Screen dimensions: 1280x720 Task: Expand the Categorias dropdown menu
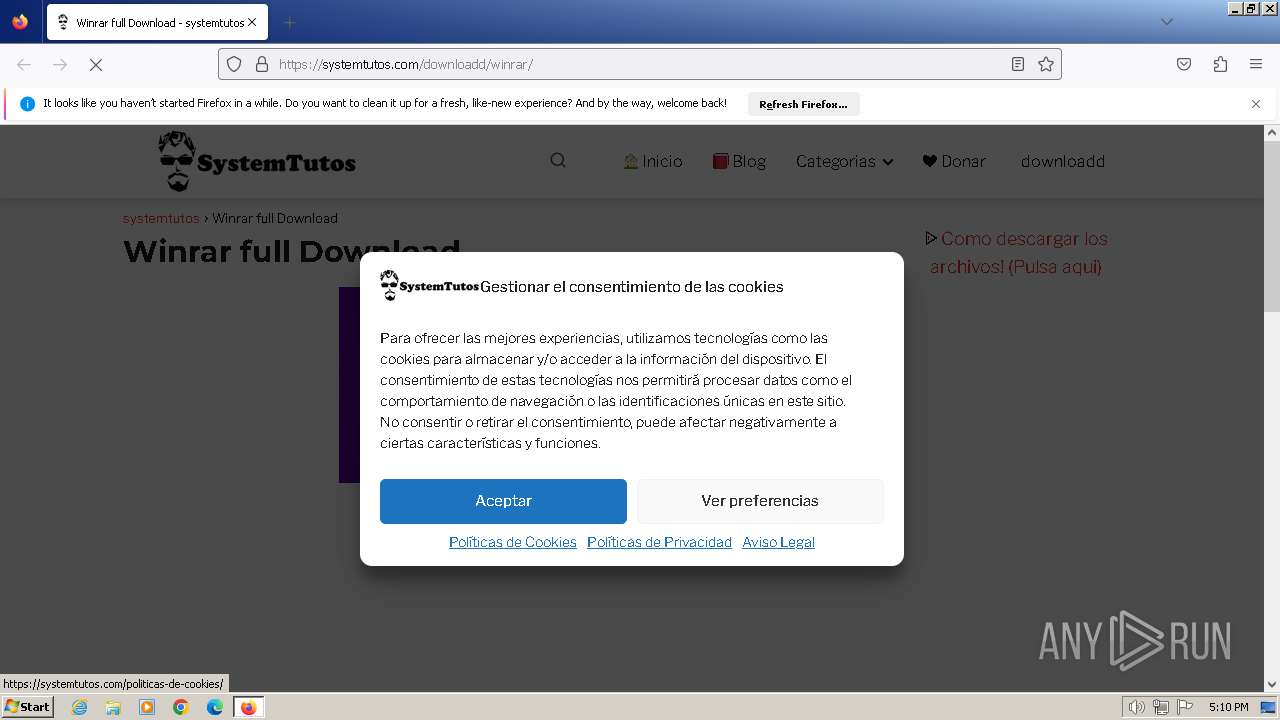[x=844, y=161]
